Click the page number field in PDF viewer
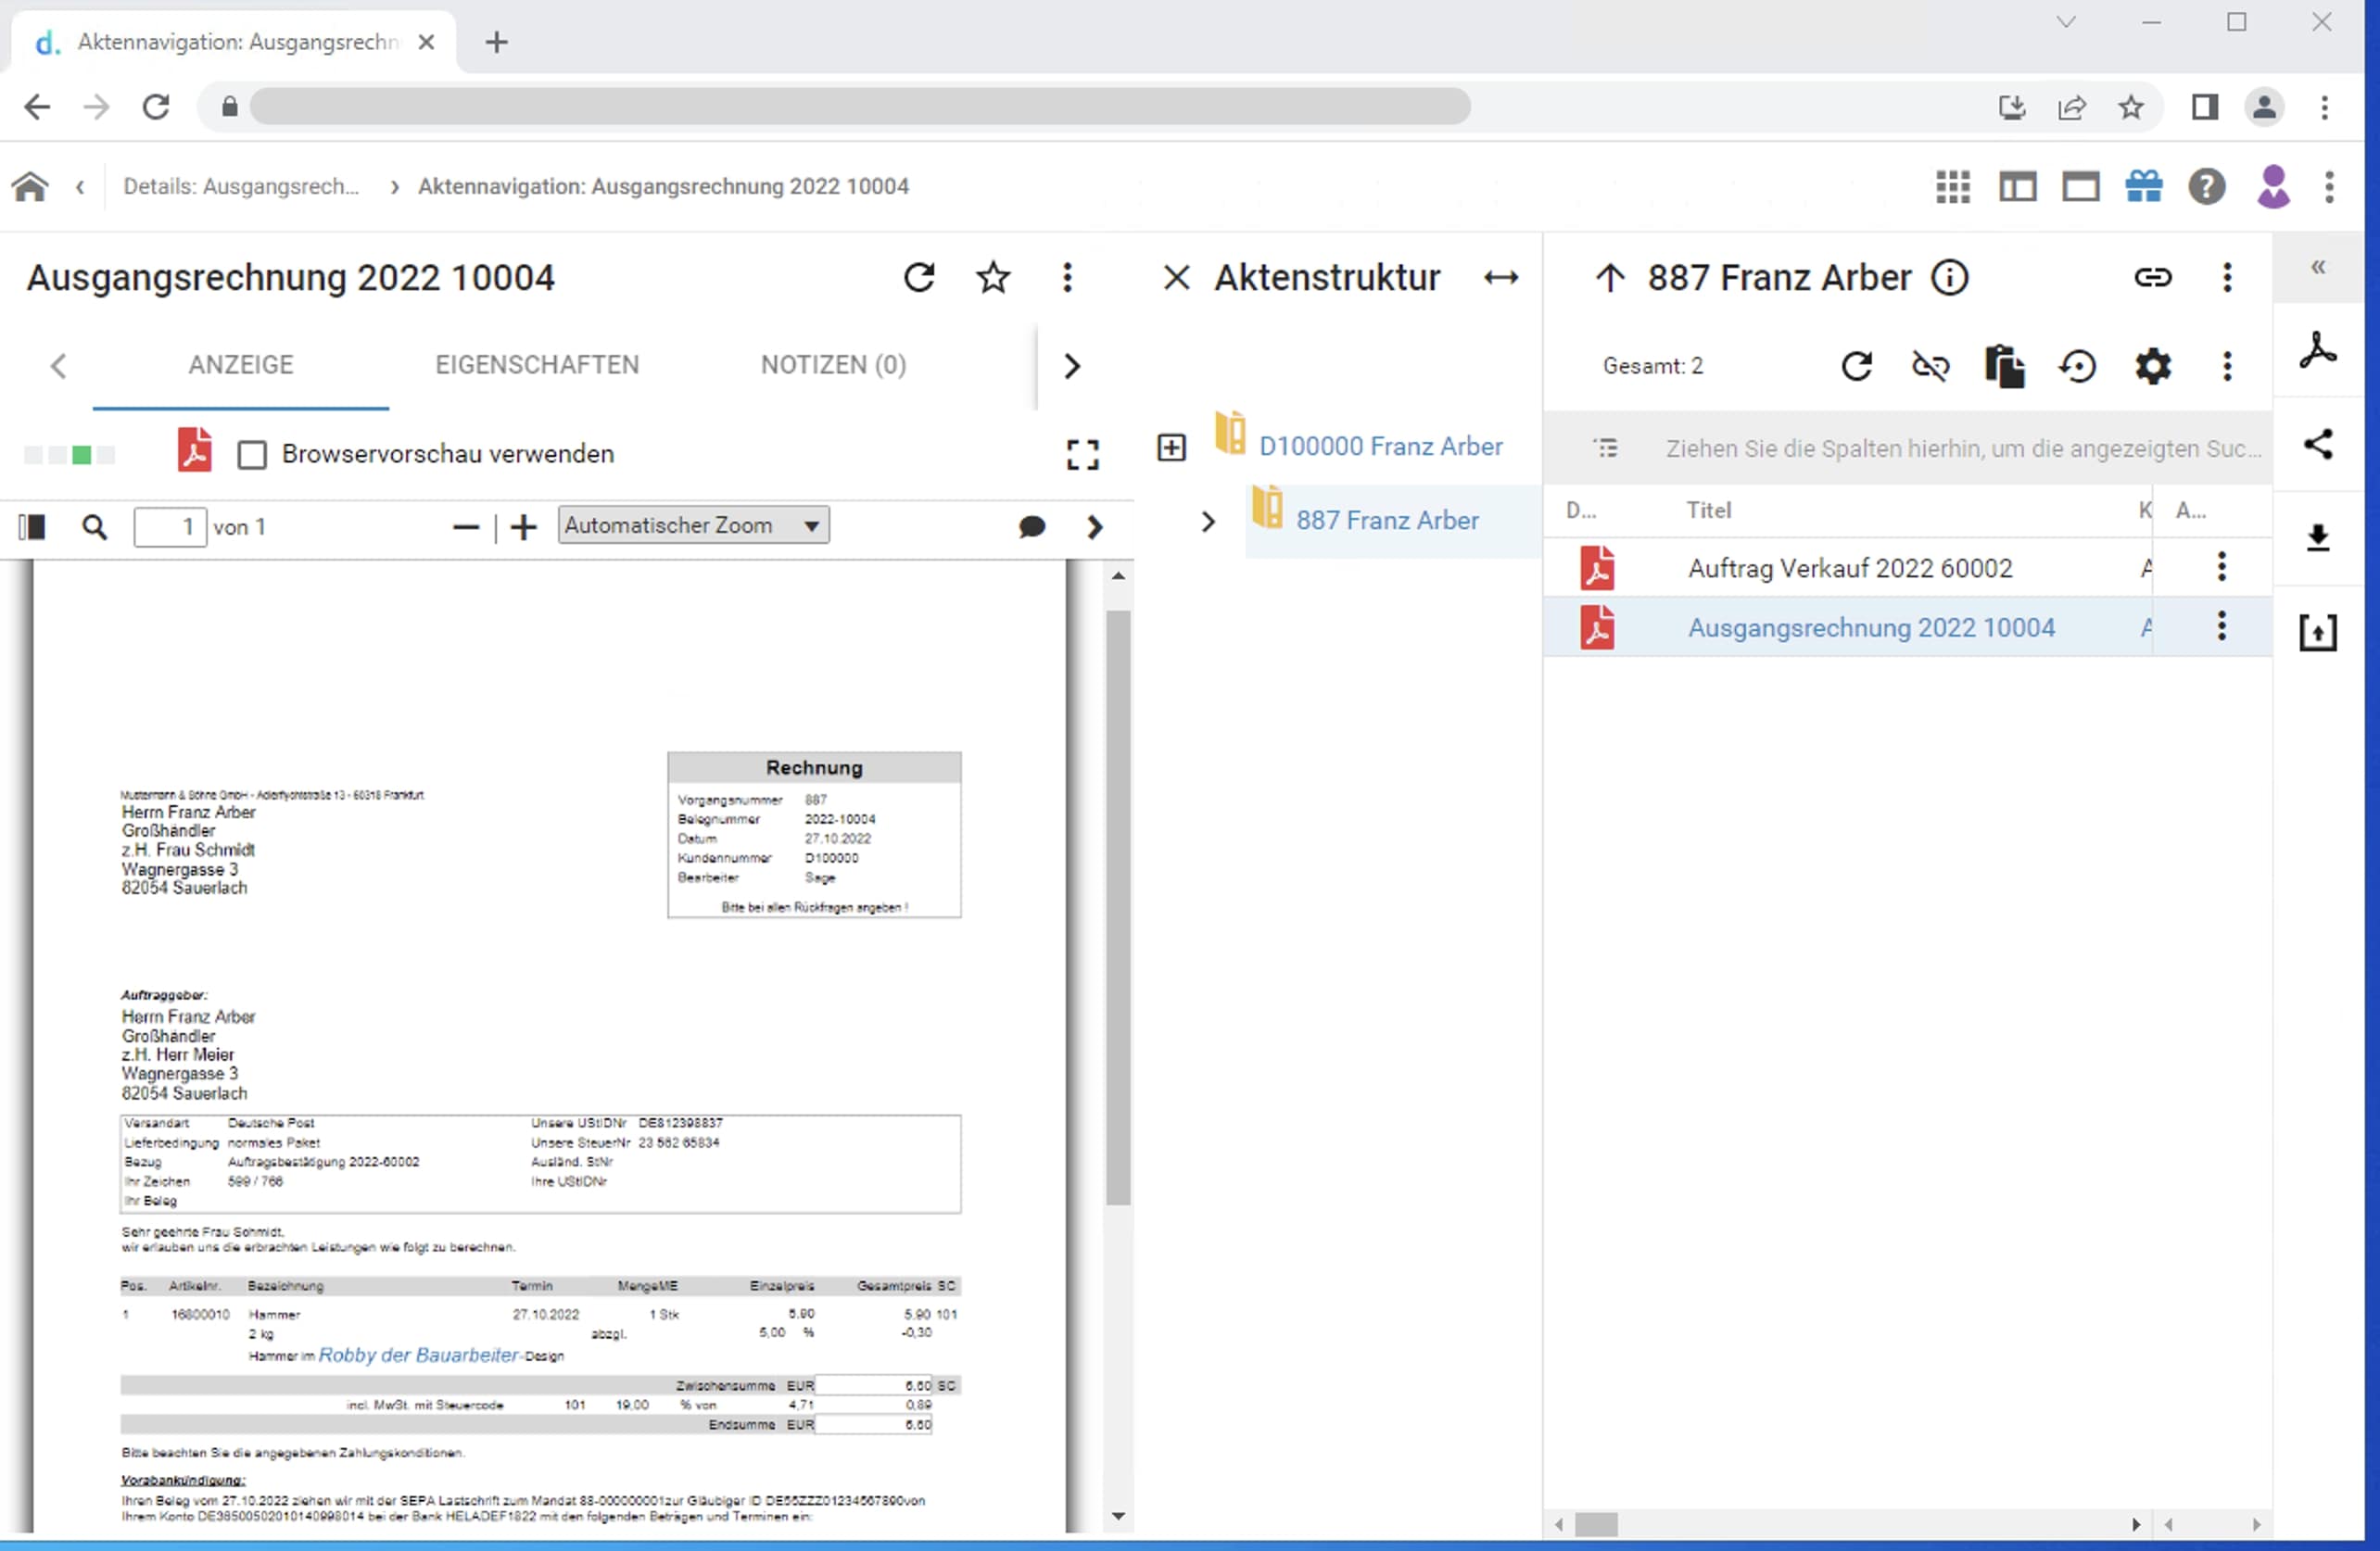The width and height of the screenshot is (2380, 1551). (x=170, y=527)
